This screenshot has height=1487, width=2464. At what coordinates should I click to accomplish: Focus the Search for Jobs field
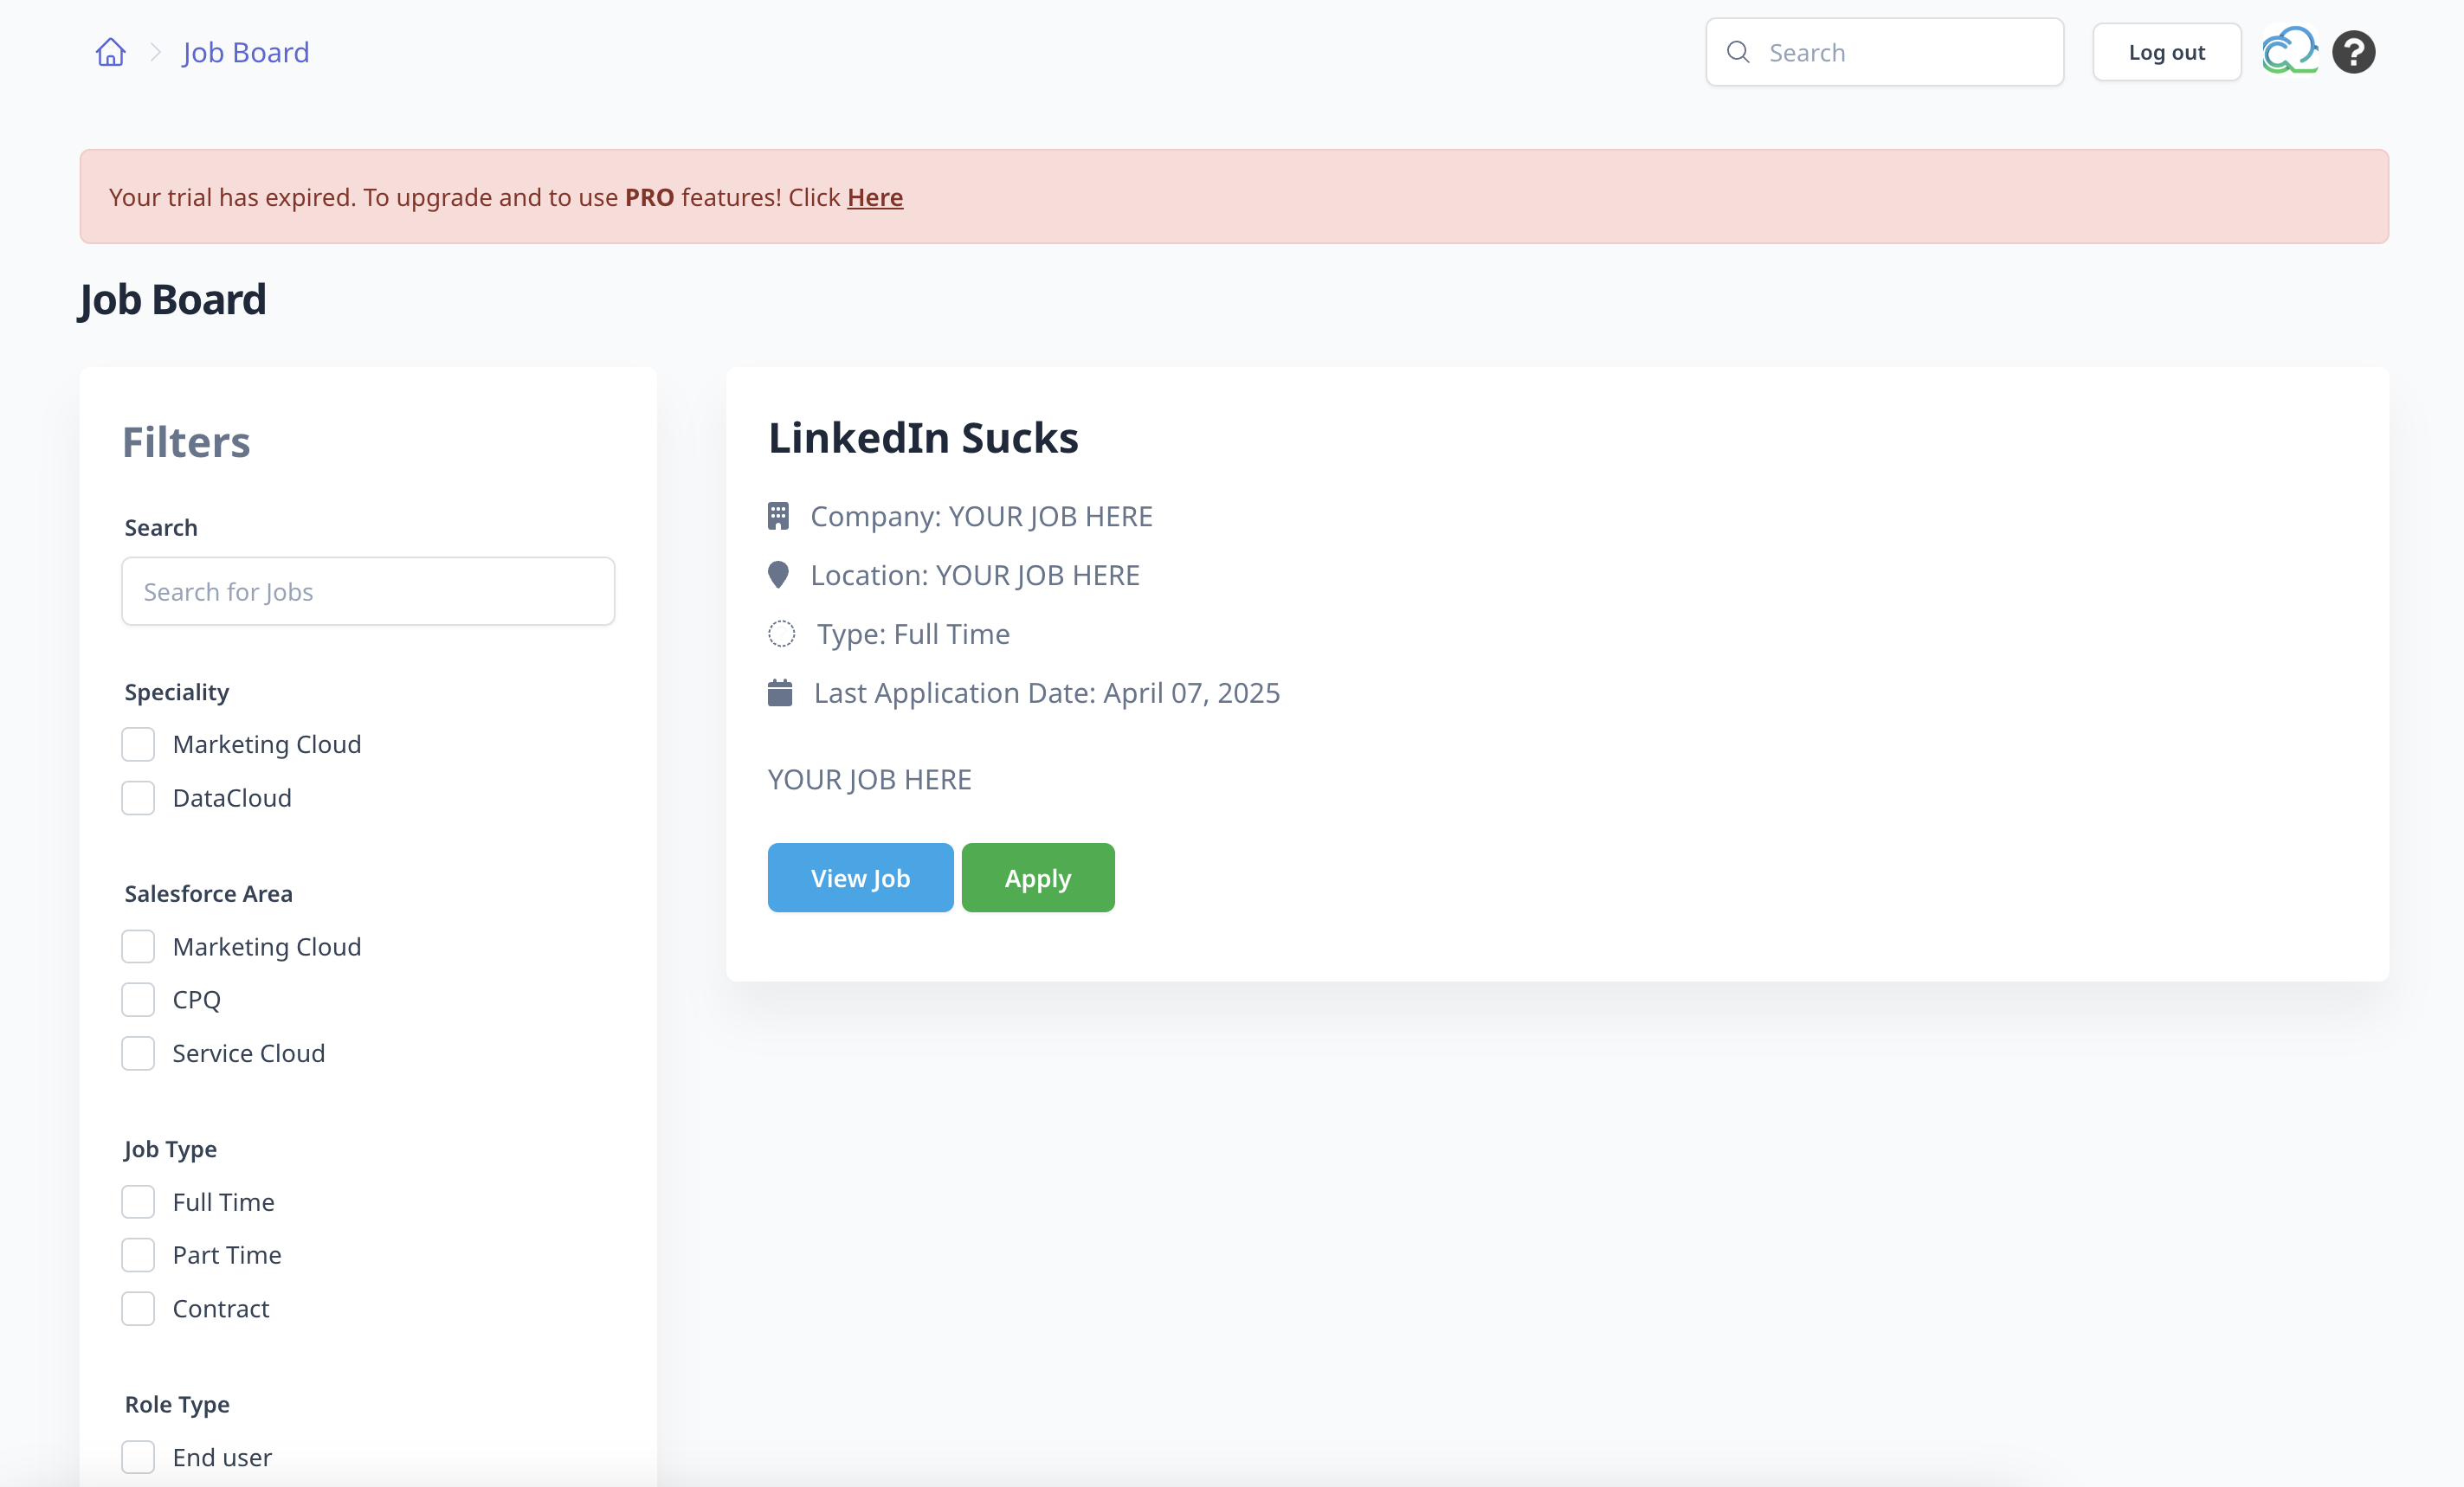point(368,591)
